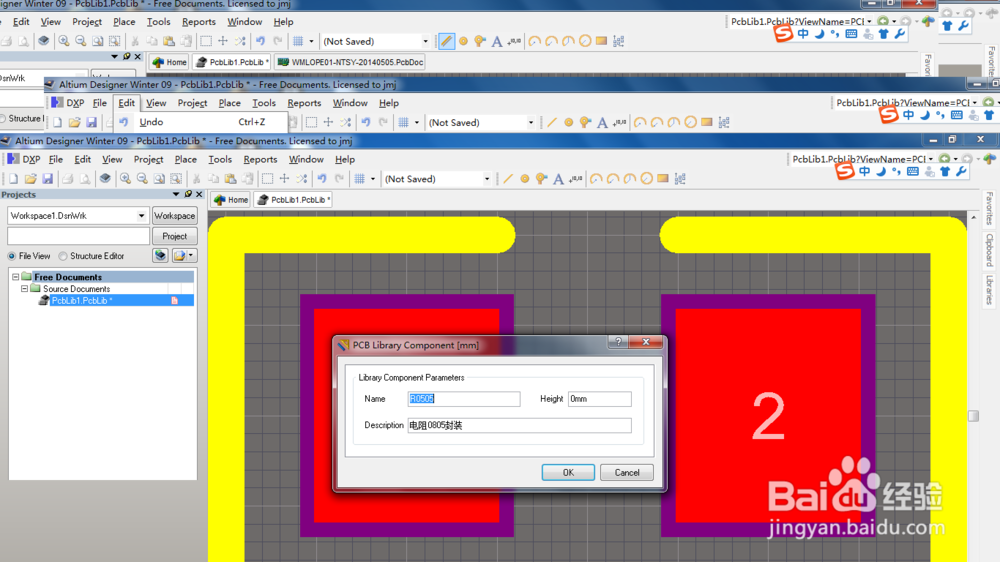The image size is (1000, 562).
Task: Select Place Line tool in front window toolbar
Action: (508, 179)
